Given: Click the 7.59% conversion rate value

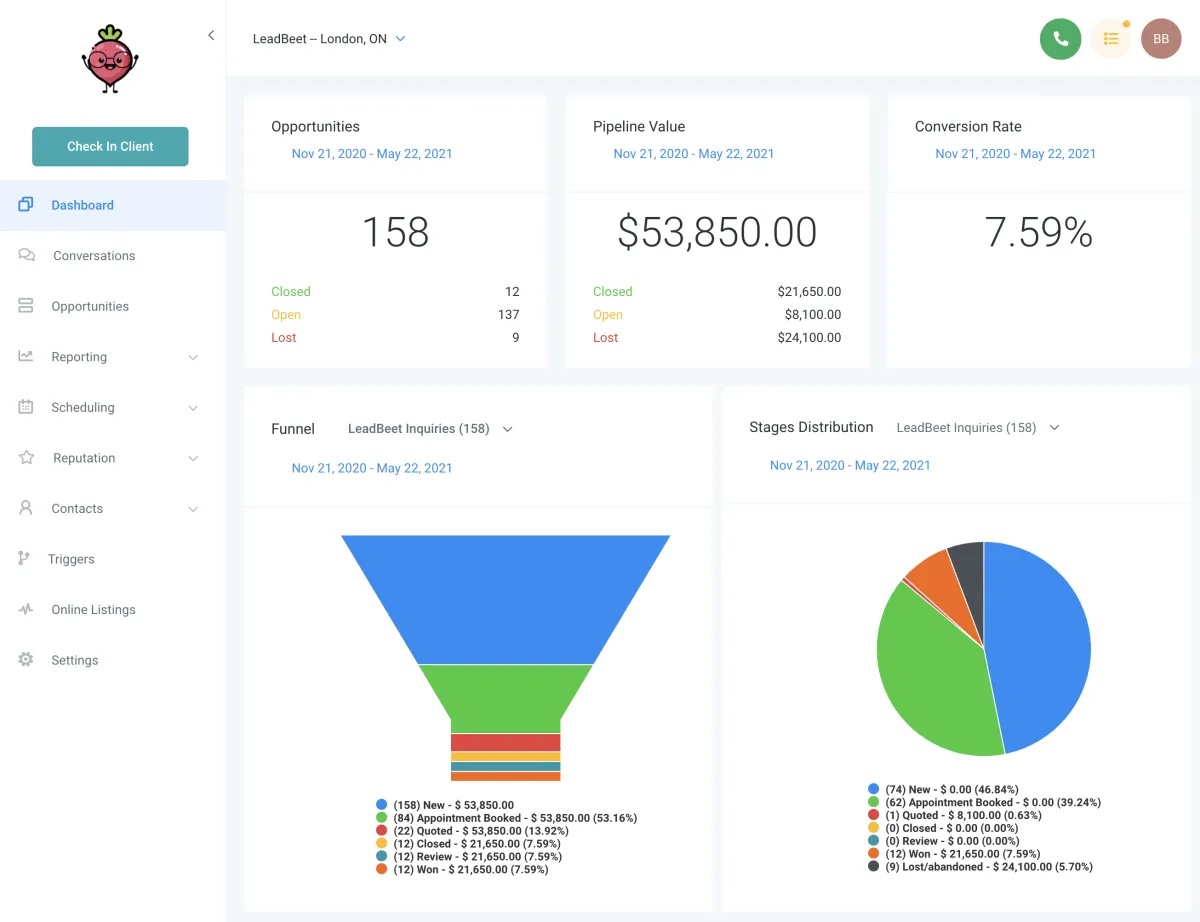Looking at the screenshot, I should tap(1038, 232).
